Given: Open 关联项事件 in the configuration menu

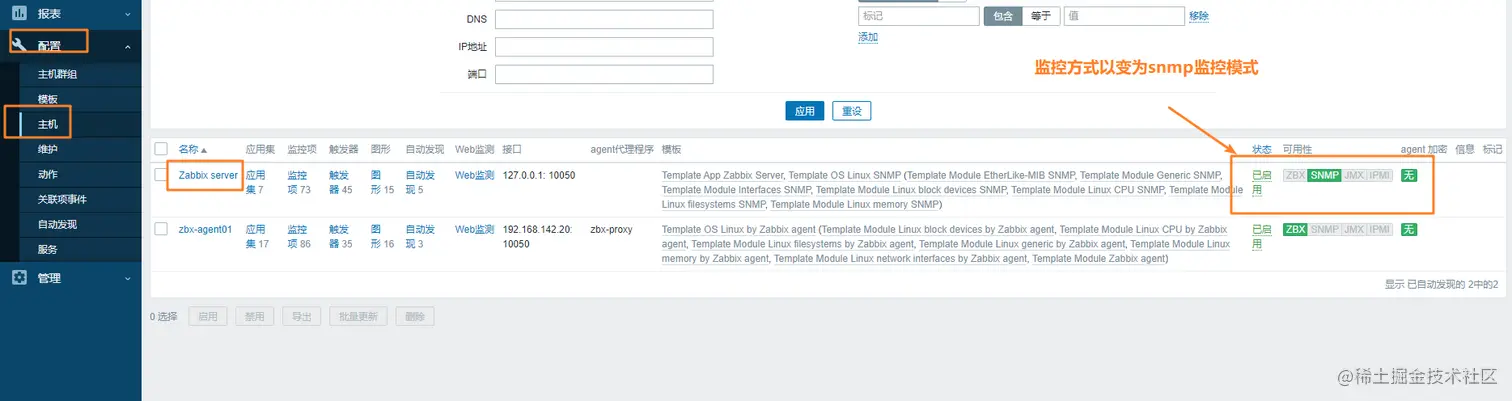Looking at the screenshot, I should coord(62,199).
